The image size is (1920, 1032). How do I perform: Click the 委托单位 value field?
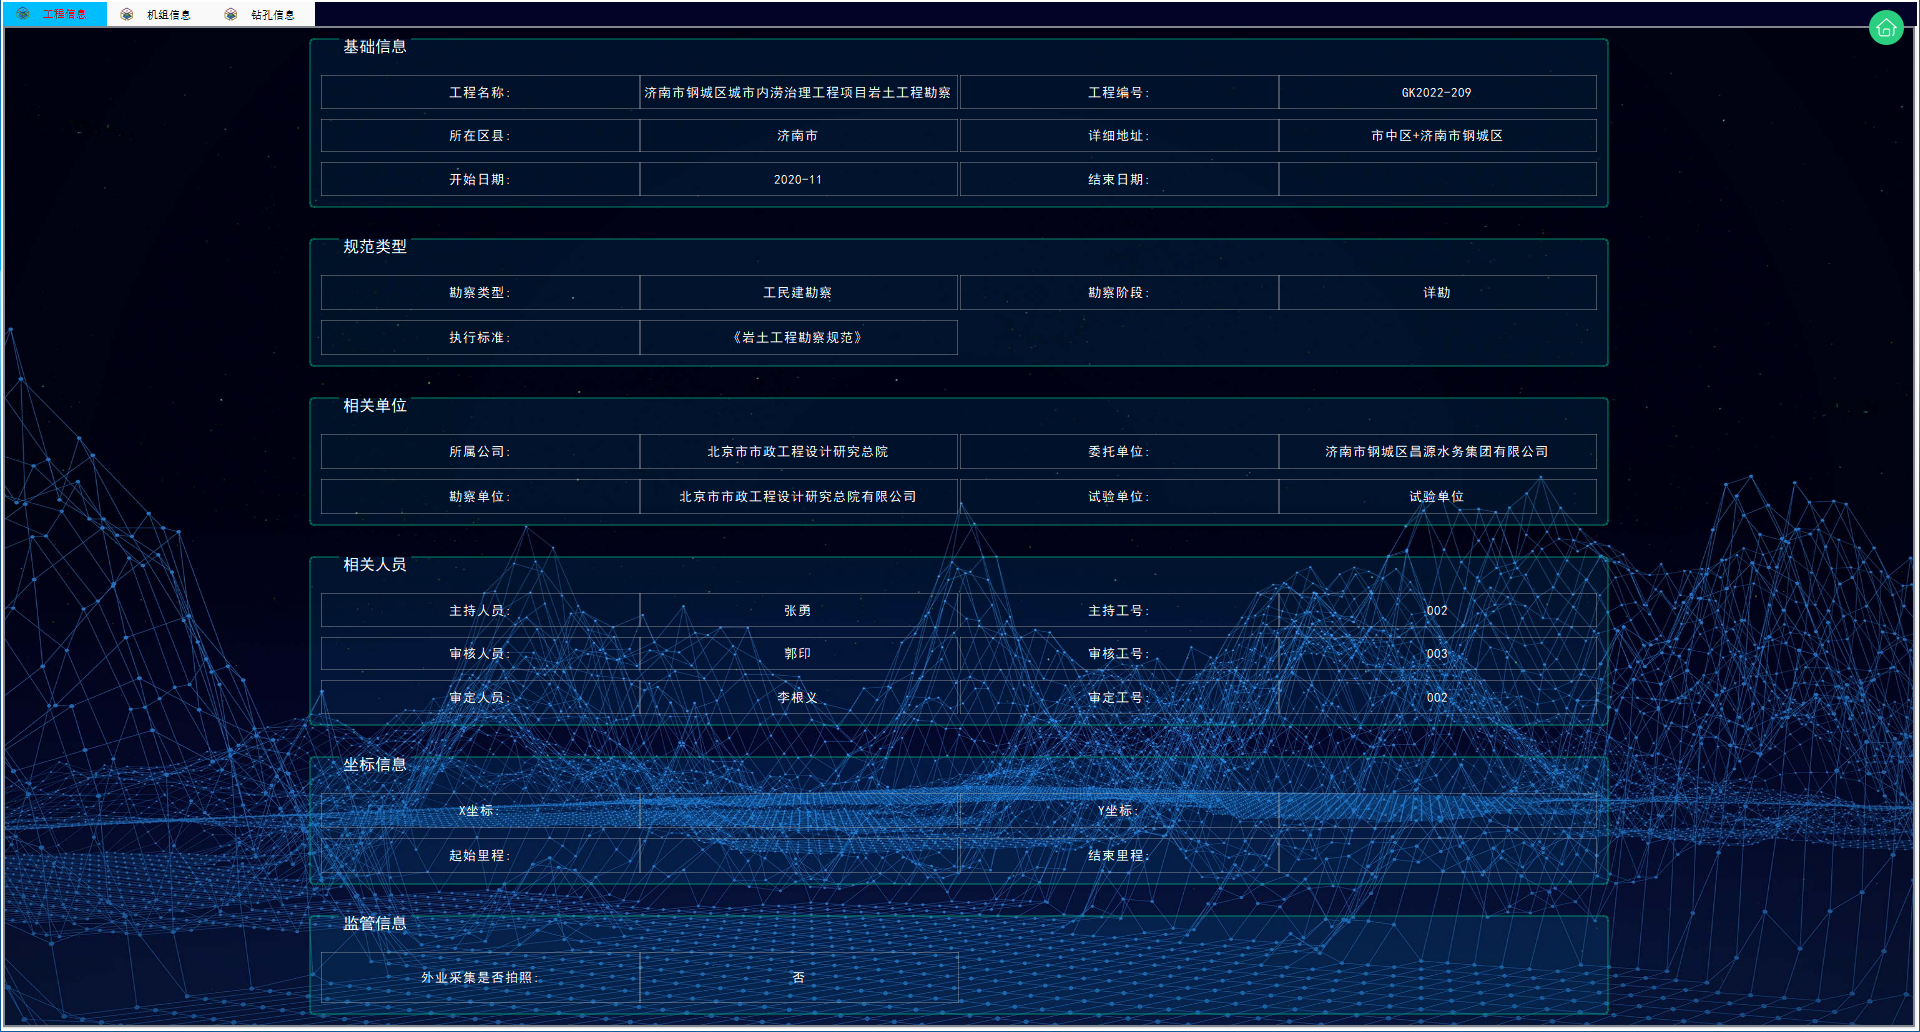click(x=1436, y=452)
